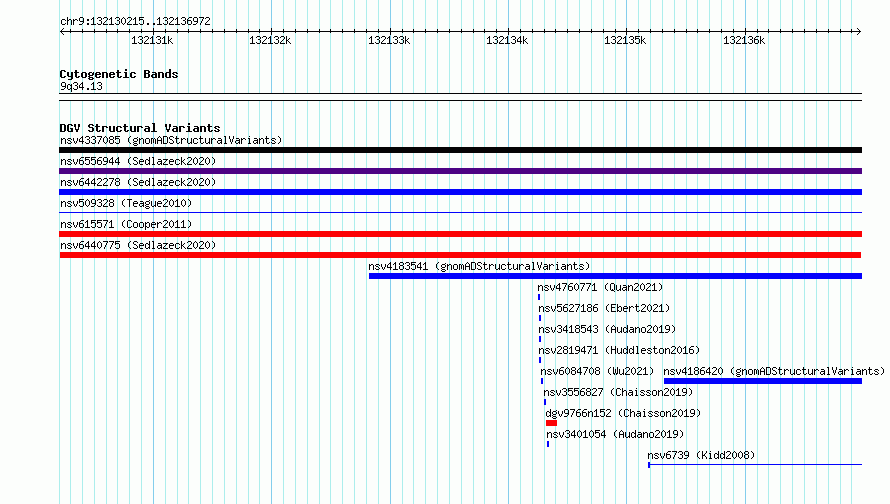890x504 pixels.
Task: Open the nsv615571 Cooper2011 label
Action: point(126,224)
